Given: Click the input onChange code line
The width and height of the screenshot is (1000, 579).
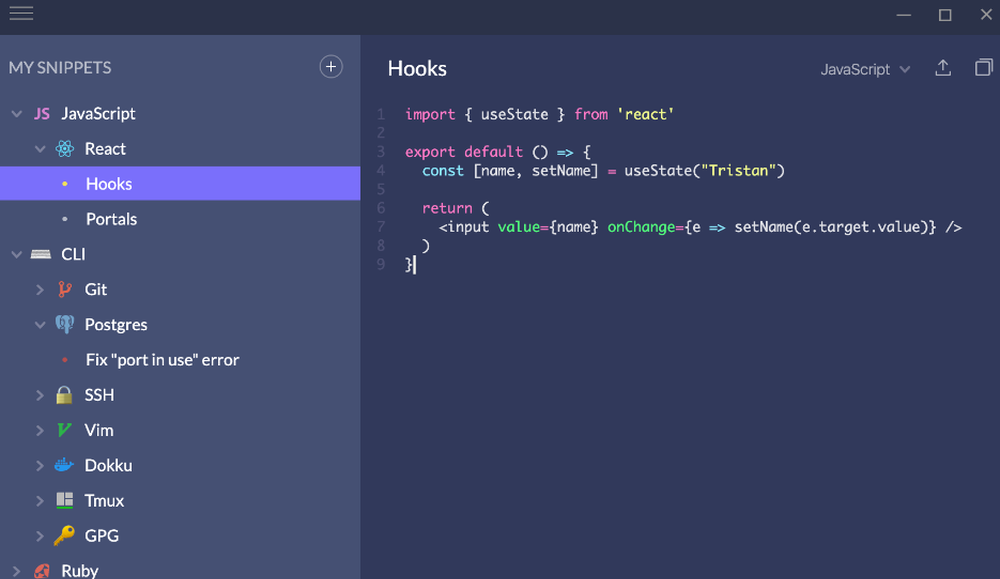Looking at the screenshot, I should [700, 227].
